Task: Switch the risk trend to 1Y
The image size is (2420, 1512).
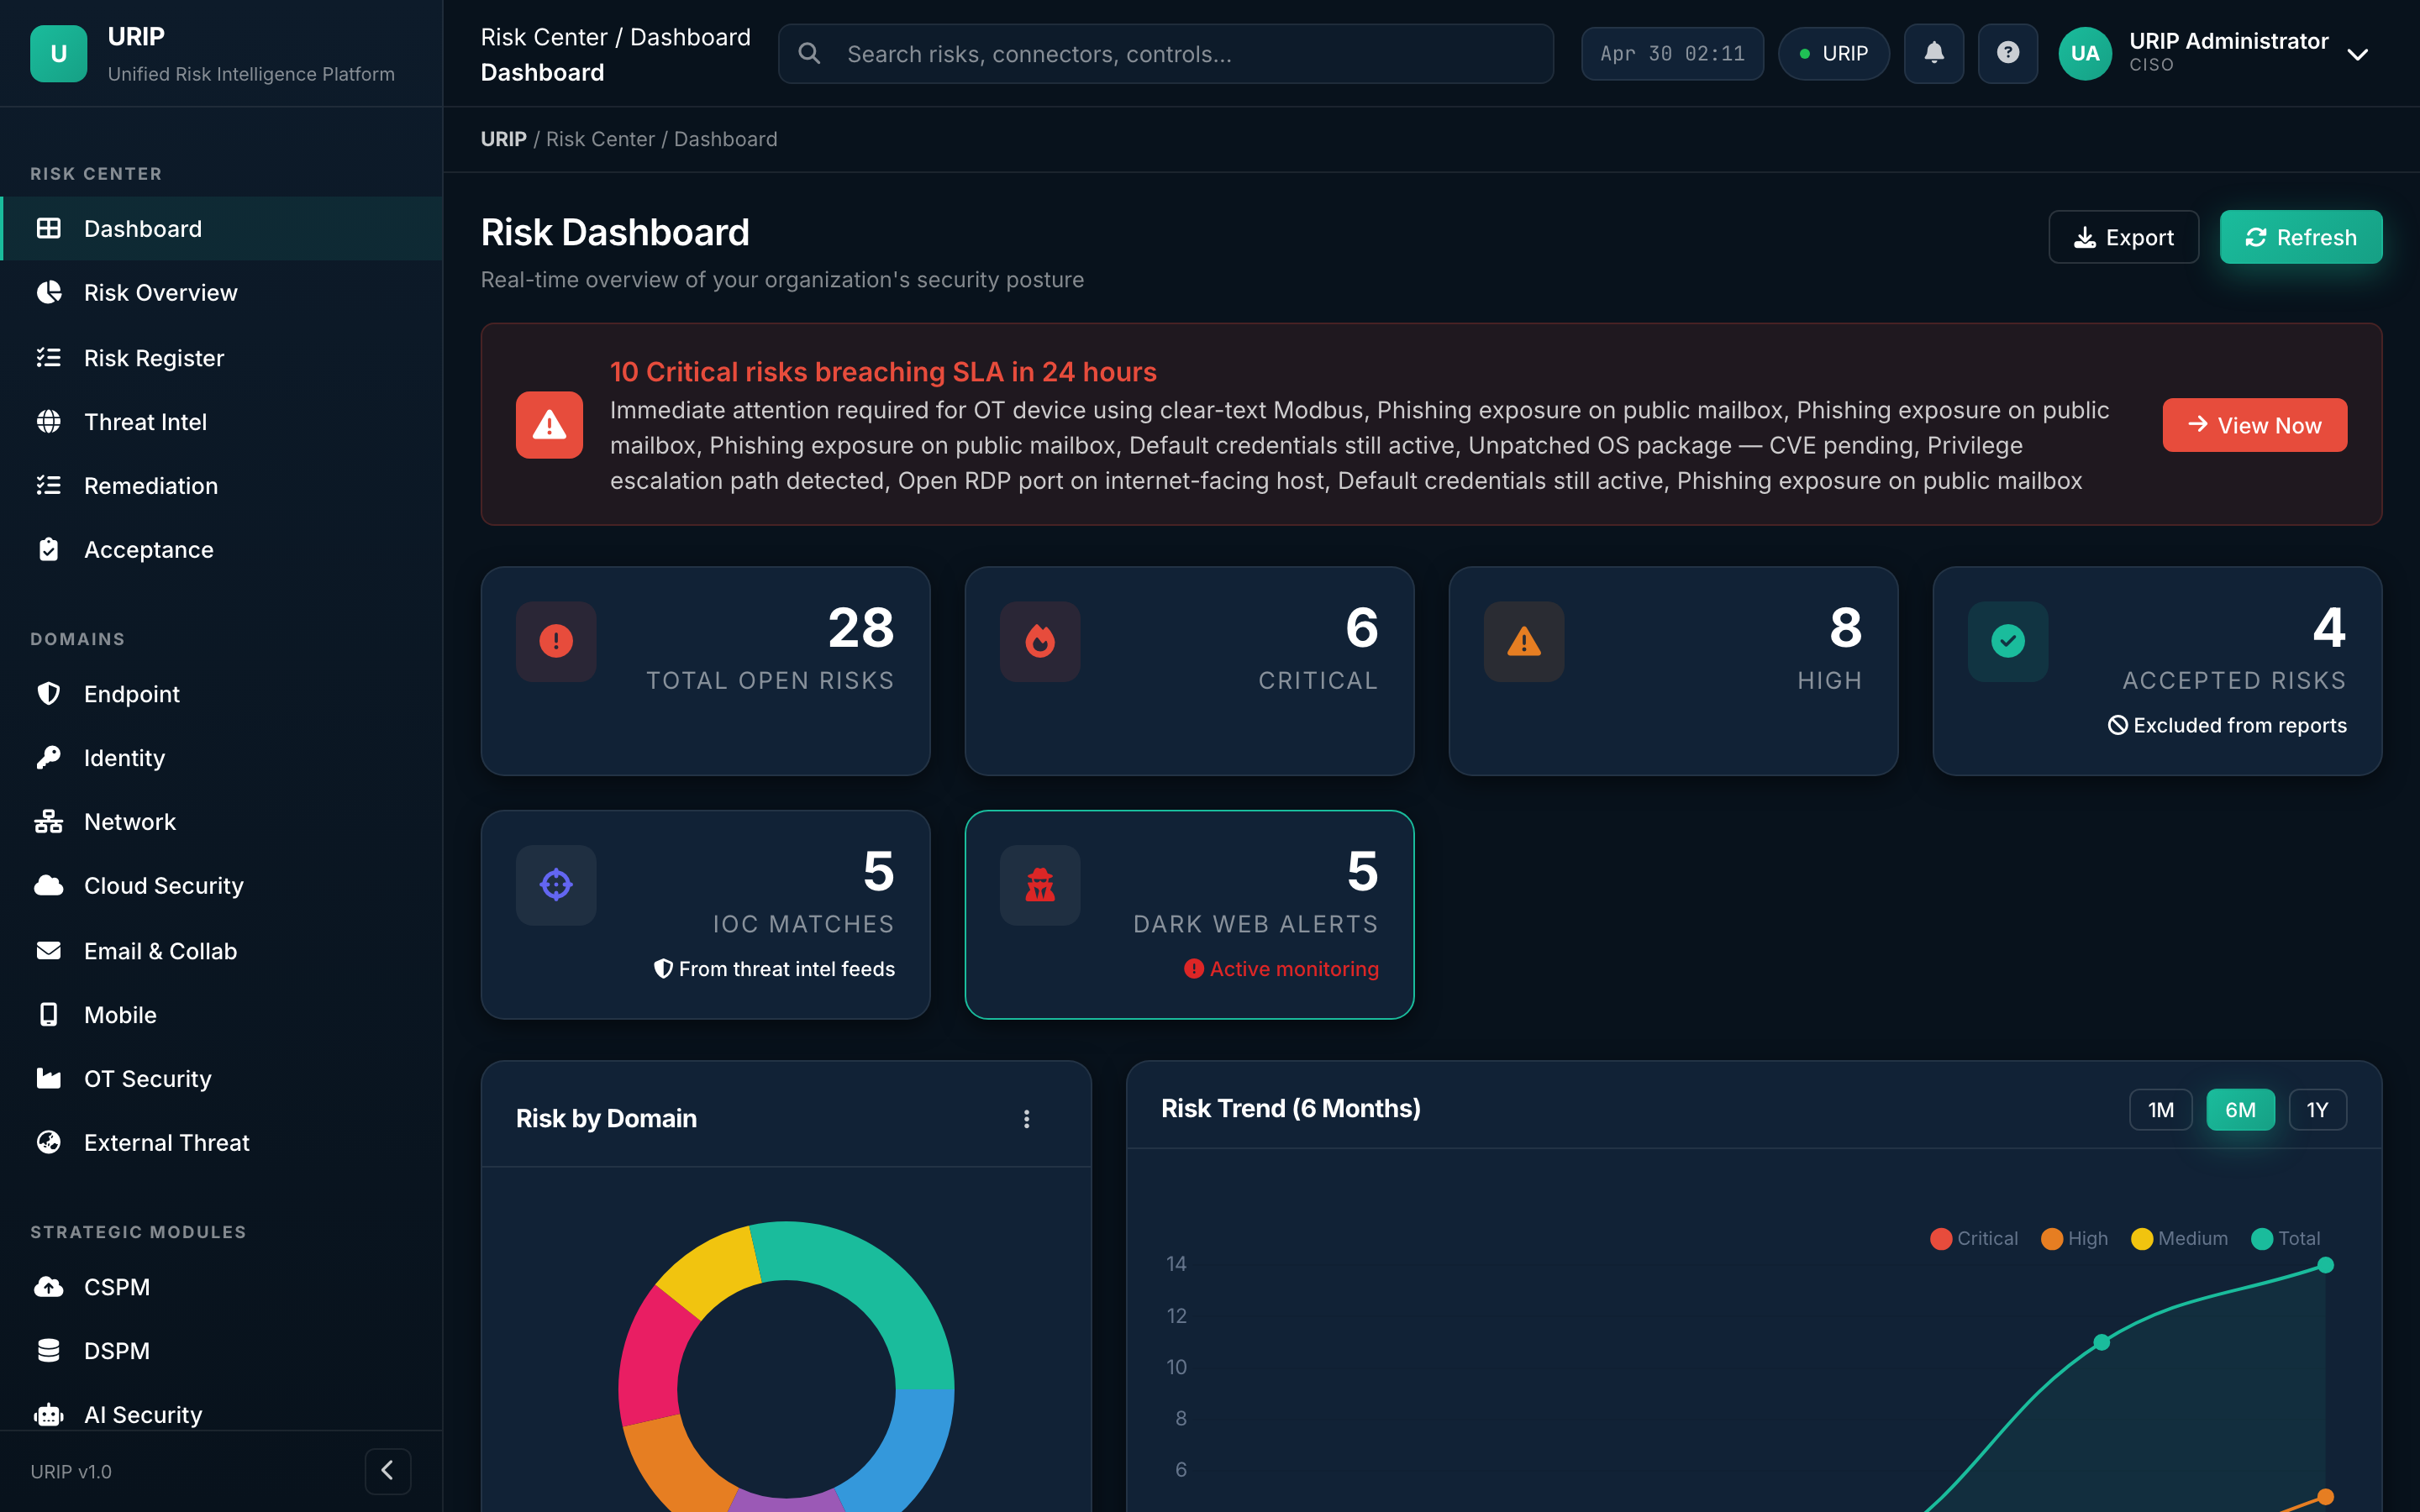Action: (x=2317, y=1109)
